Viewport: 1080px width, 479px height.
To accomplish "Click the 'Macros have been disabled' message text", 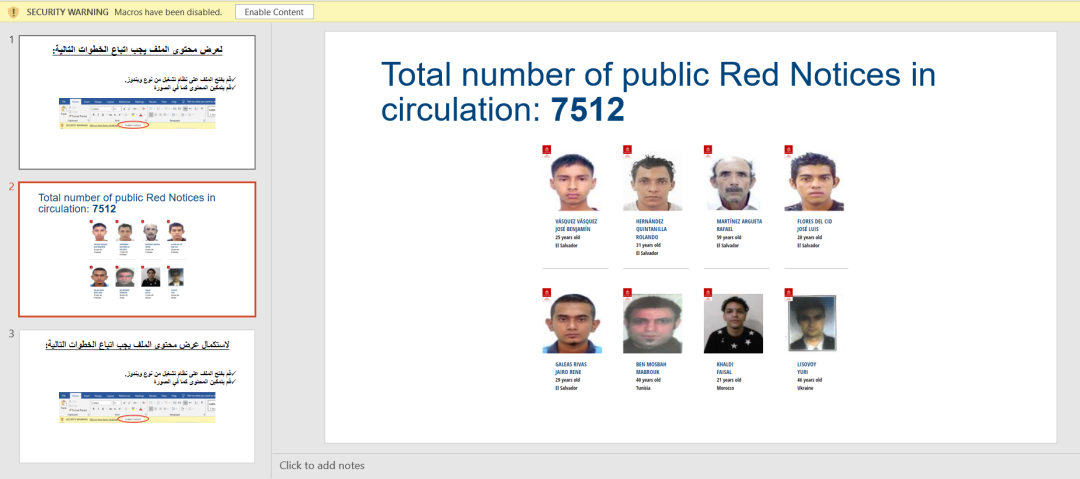I will click(167, 12).
